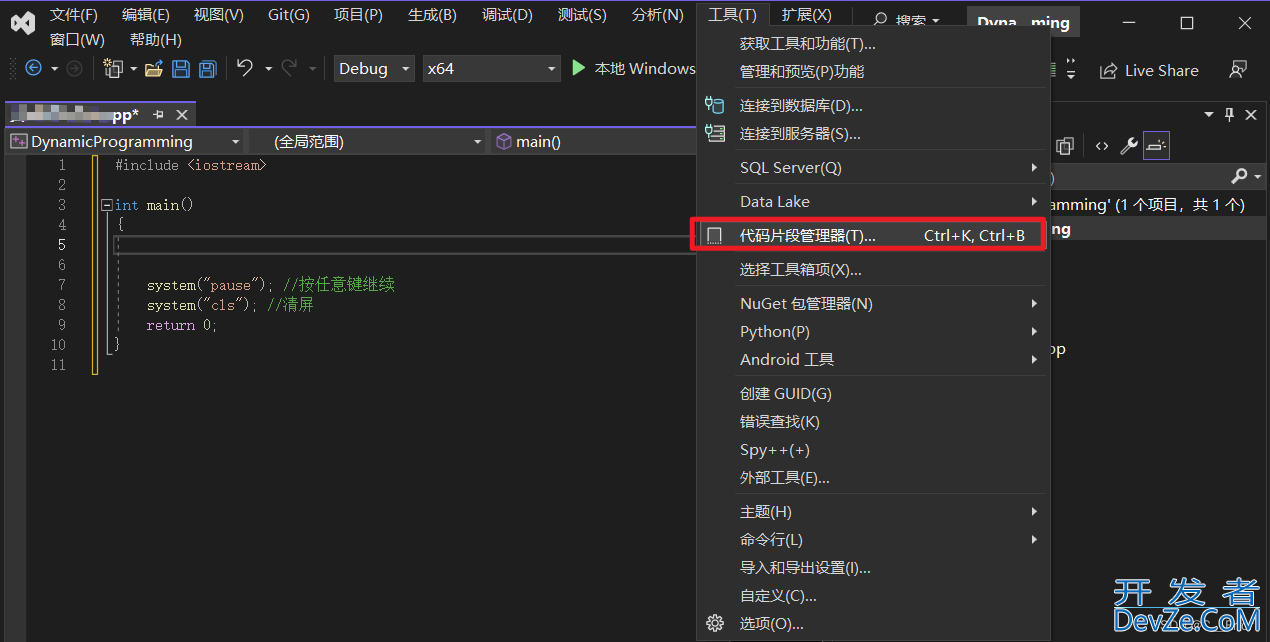Open the 全局范围 scope dropdown
Screen dimensions: 1270x642
point(477,142)
